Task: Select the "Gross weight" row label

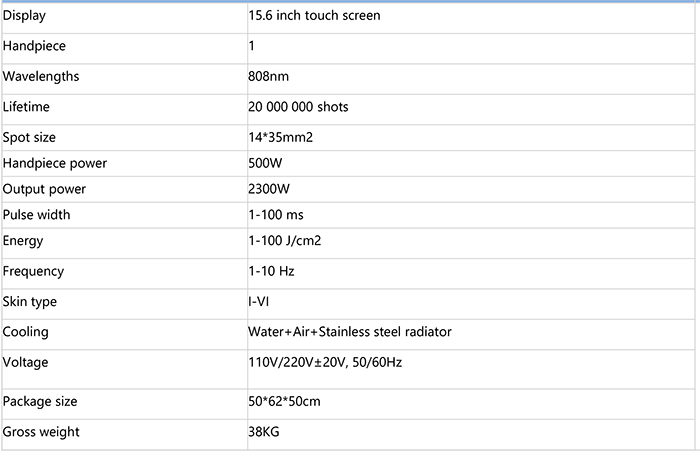Action: tap(41, 432)
